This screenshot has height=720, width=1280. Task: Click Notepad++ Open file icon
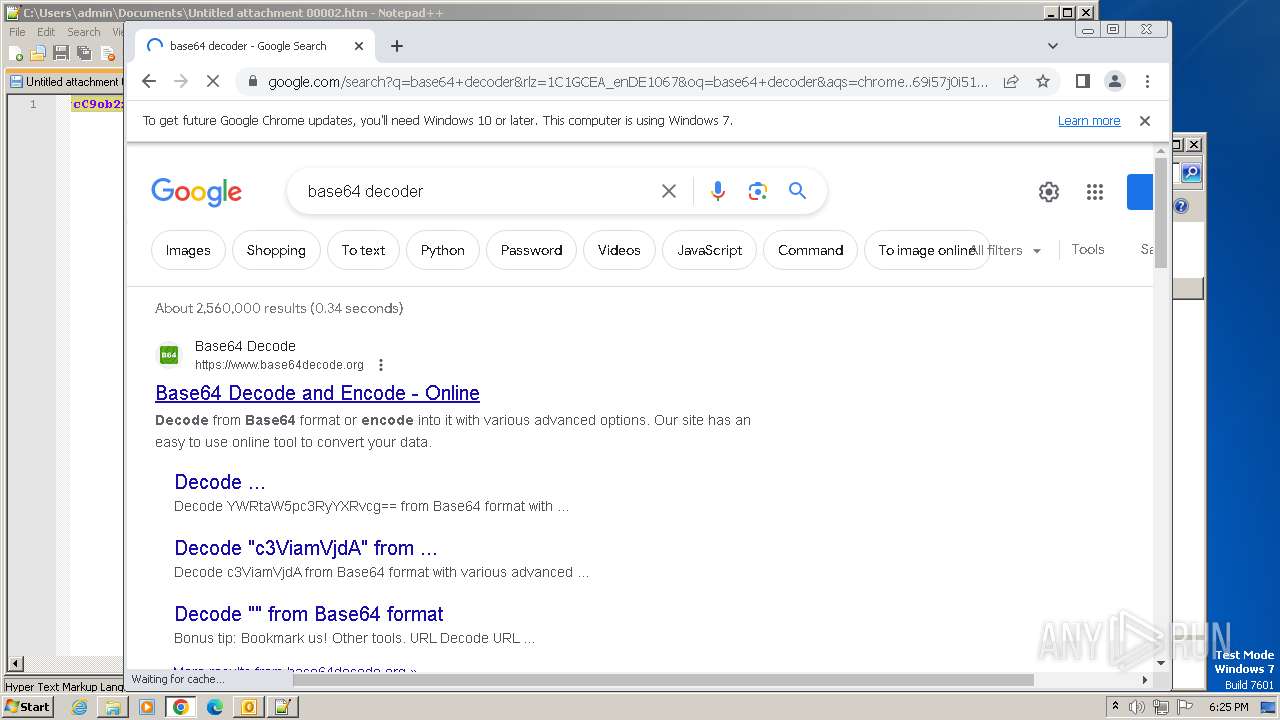click(x=38, y=53)
